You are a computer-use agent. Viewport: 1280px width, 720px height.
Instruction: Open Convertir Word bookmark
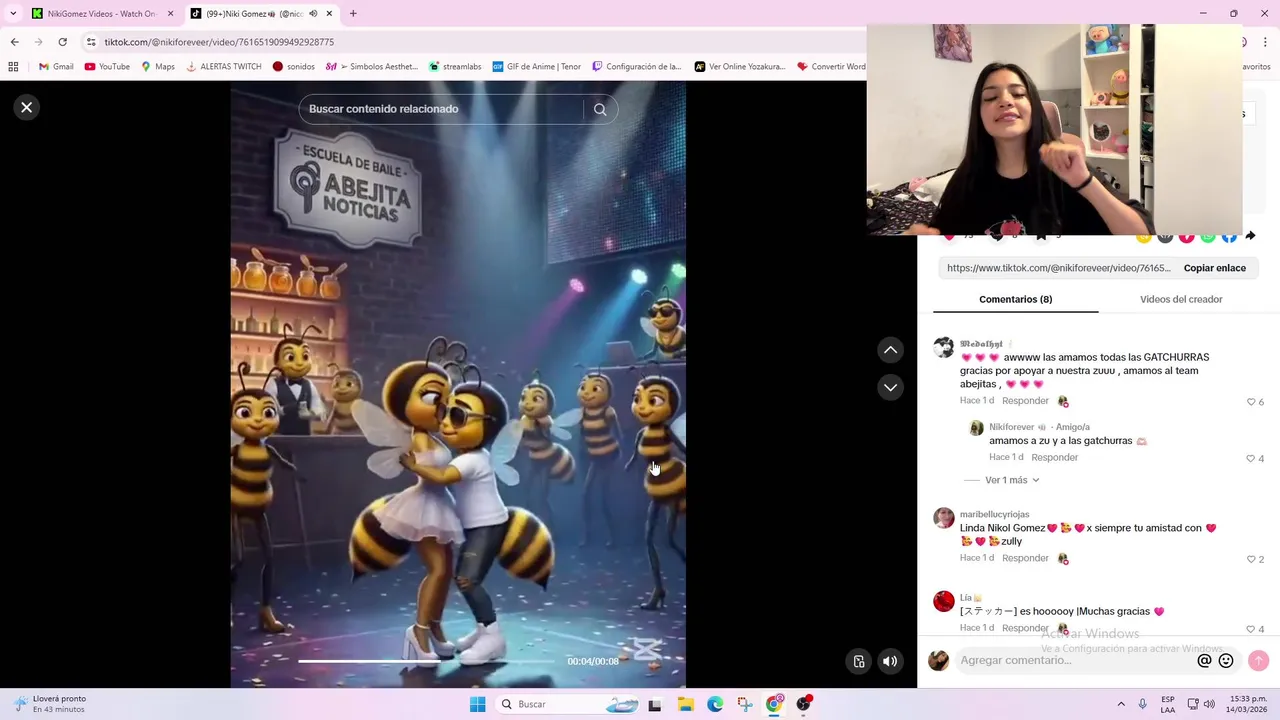[831, 67]
